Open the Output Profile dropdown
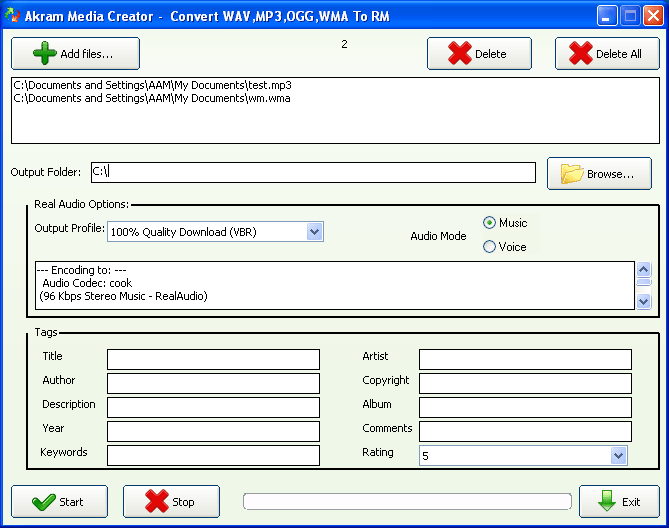Image resolution: width=669 pixels, height=528 pixels. pos(314,232)
